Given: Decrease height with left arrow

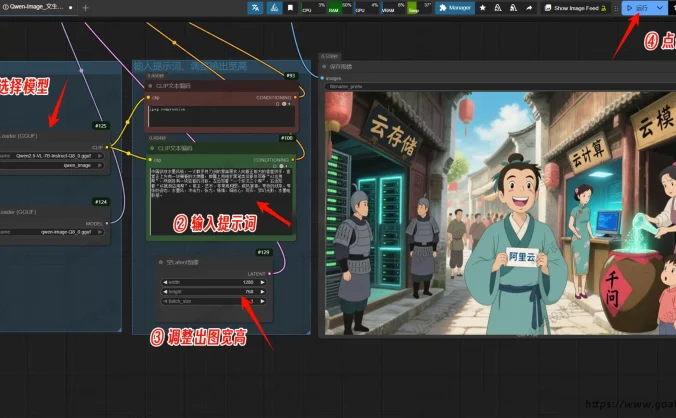Looking at the screenshot, I should (x=165, y=292).
